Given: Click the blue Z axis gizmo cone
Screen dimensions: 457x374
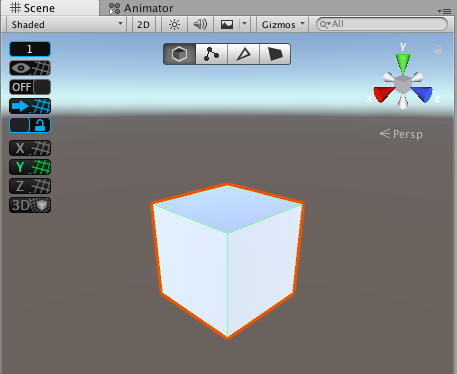Looking at the screenshot, I should pos(422,94).
